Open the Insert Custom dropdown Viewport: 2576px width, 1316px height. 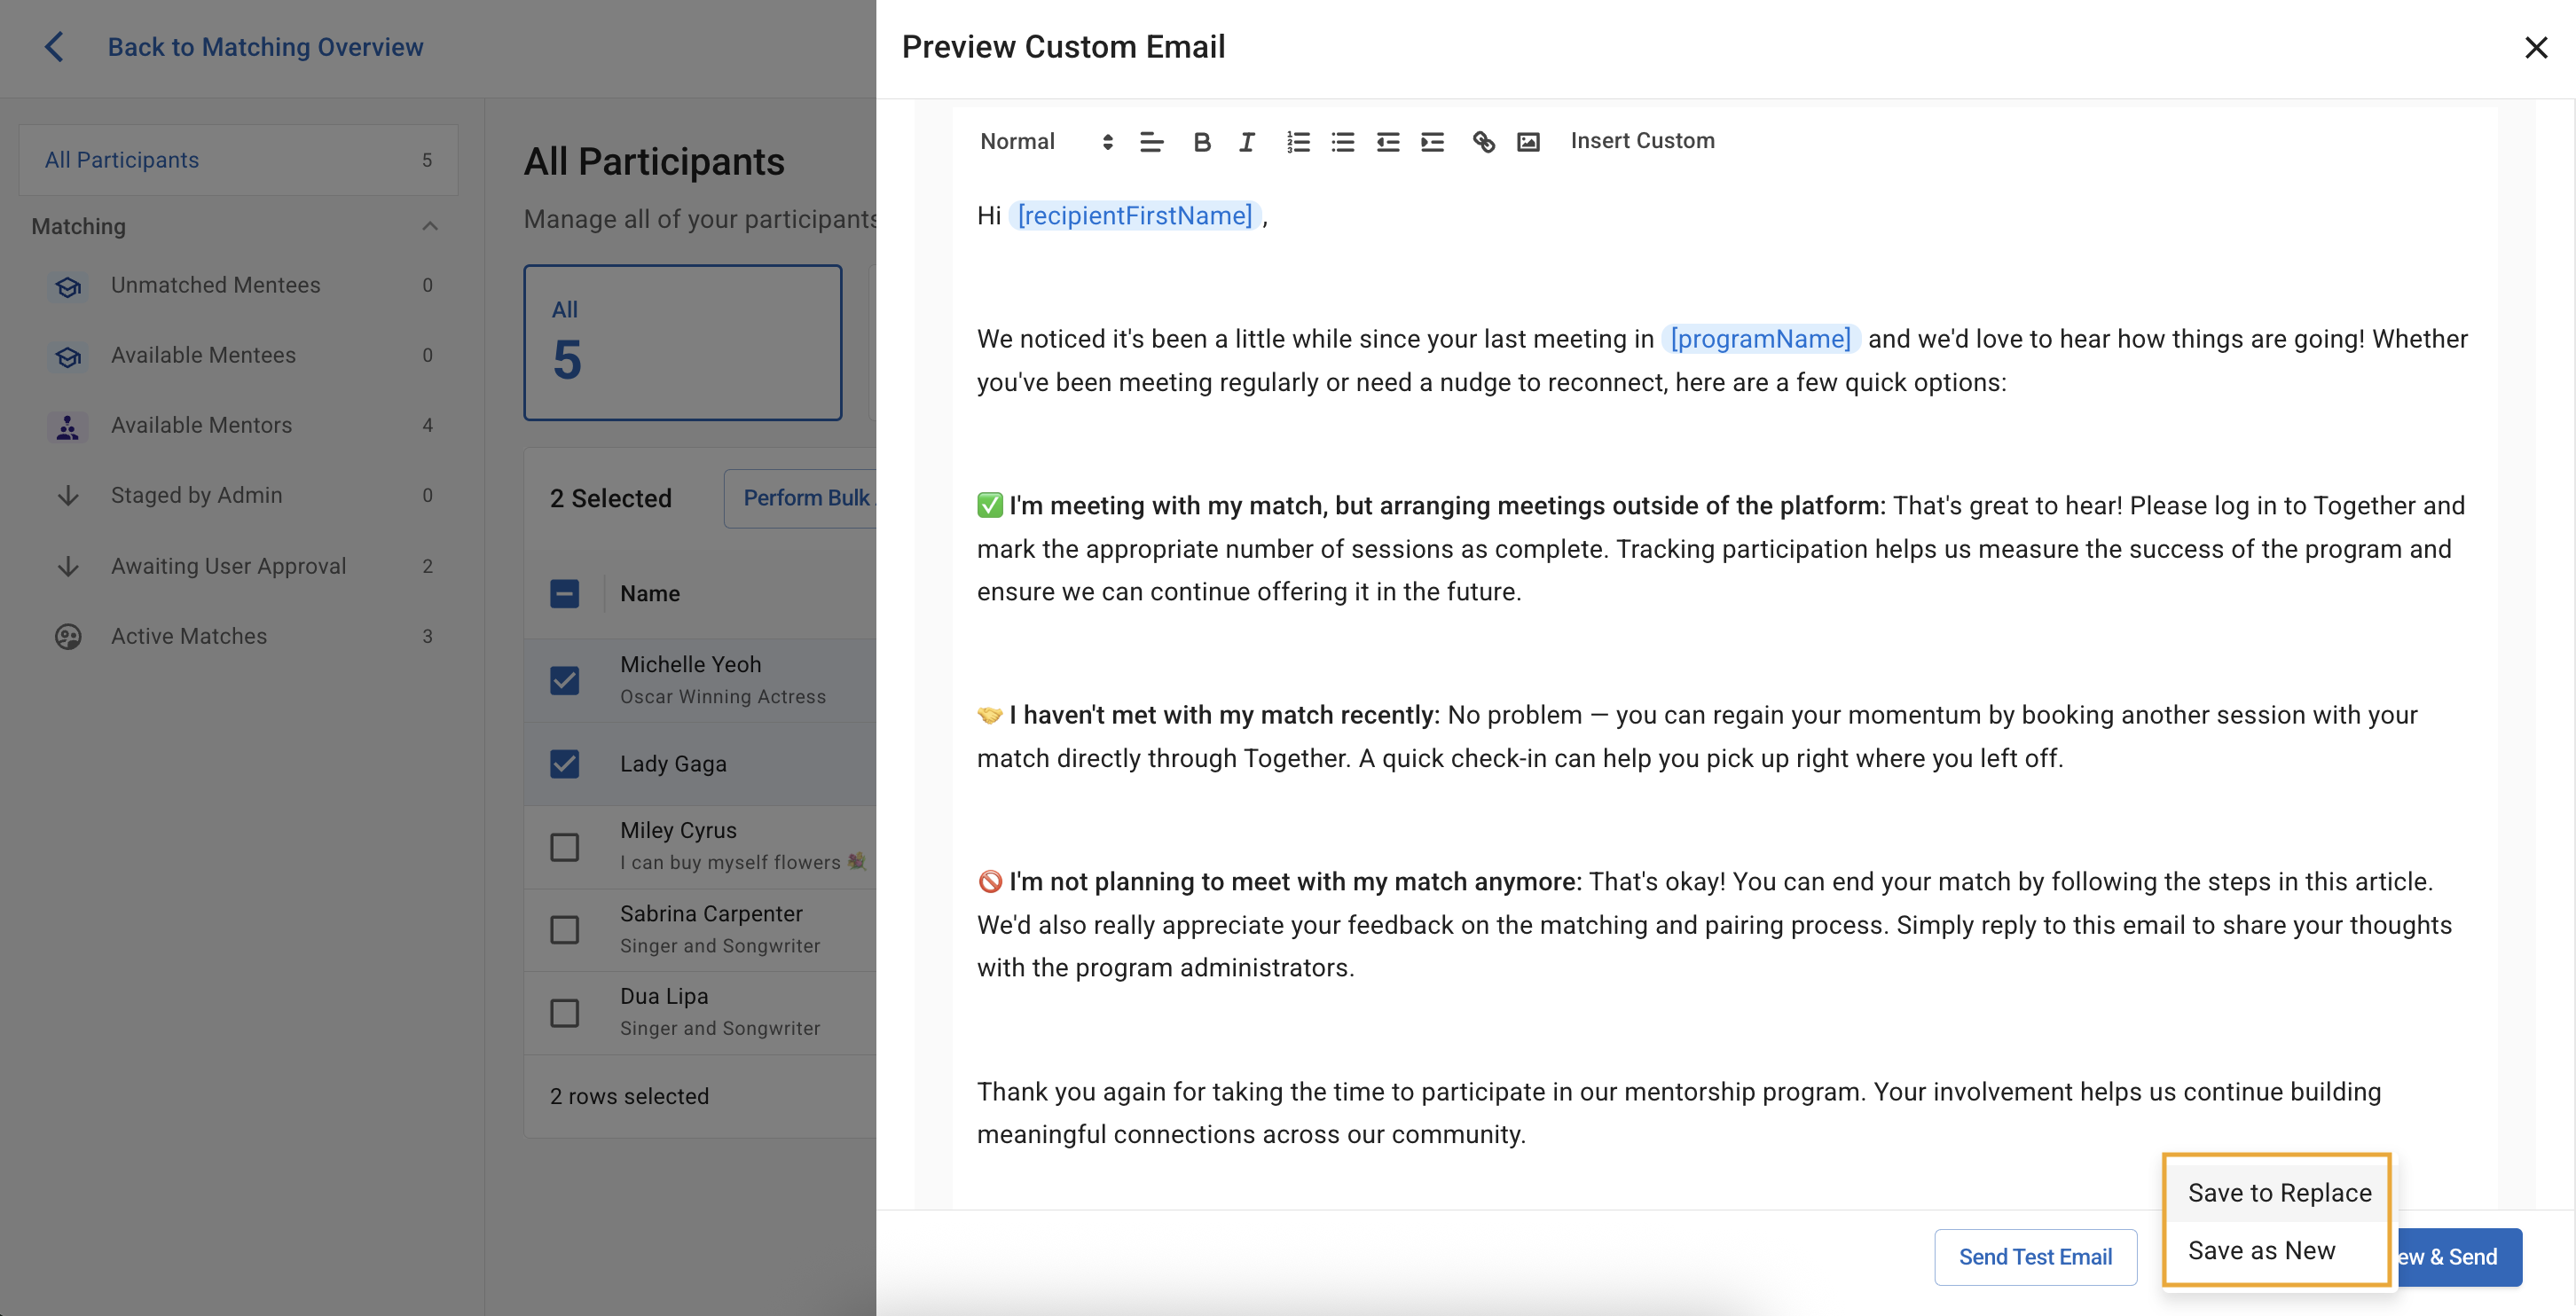1642,141
